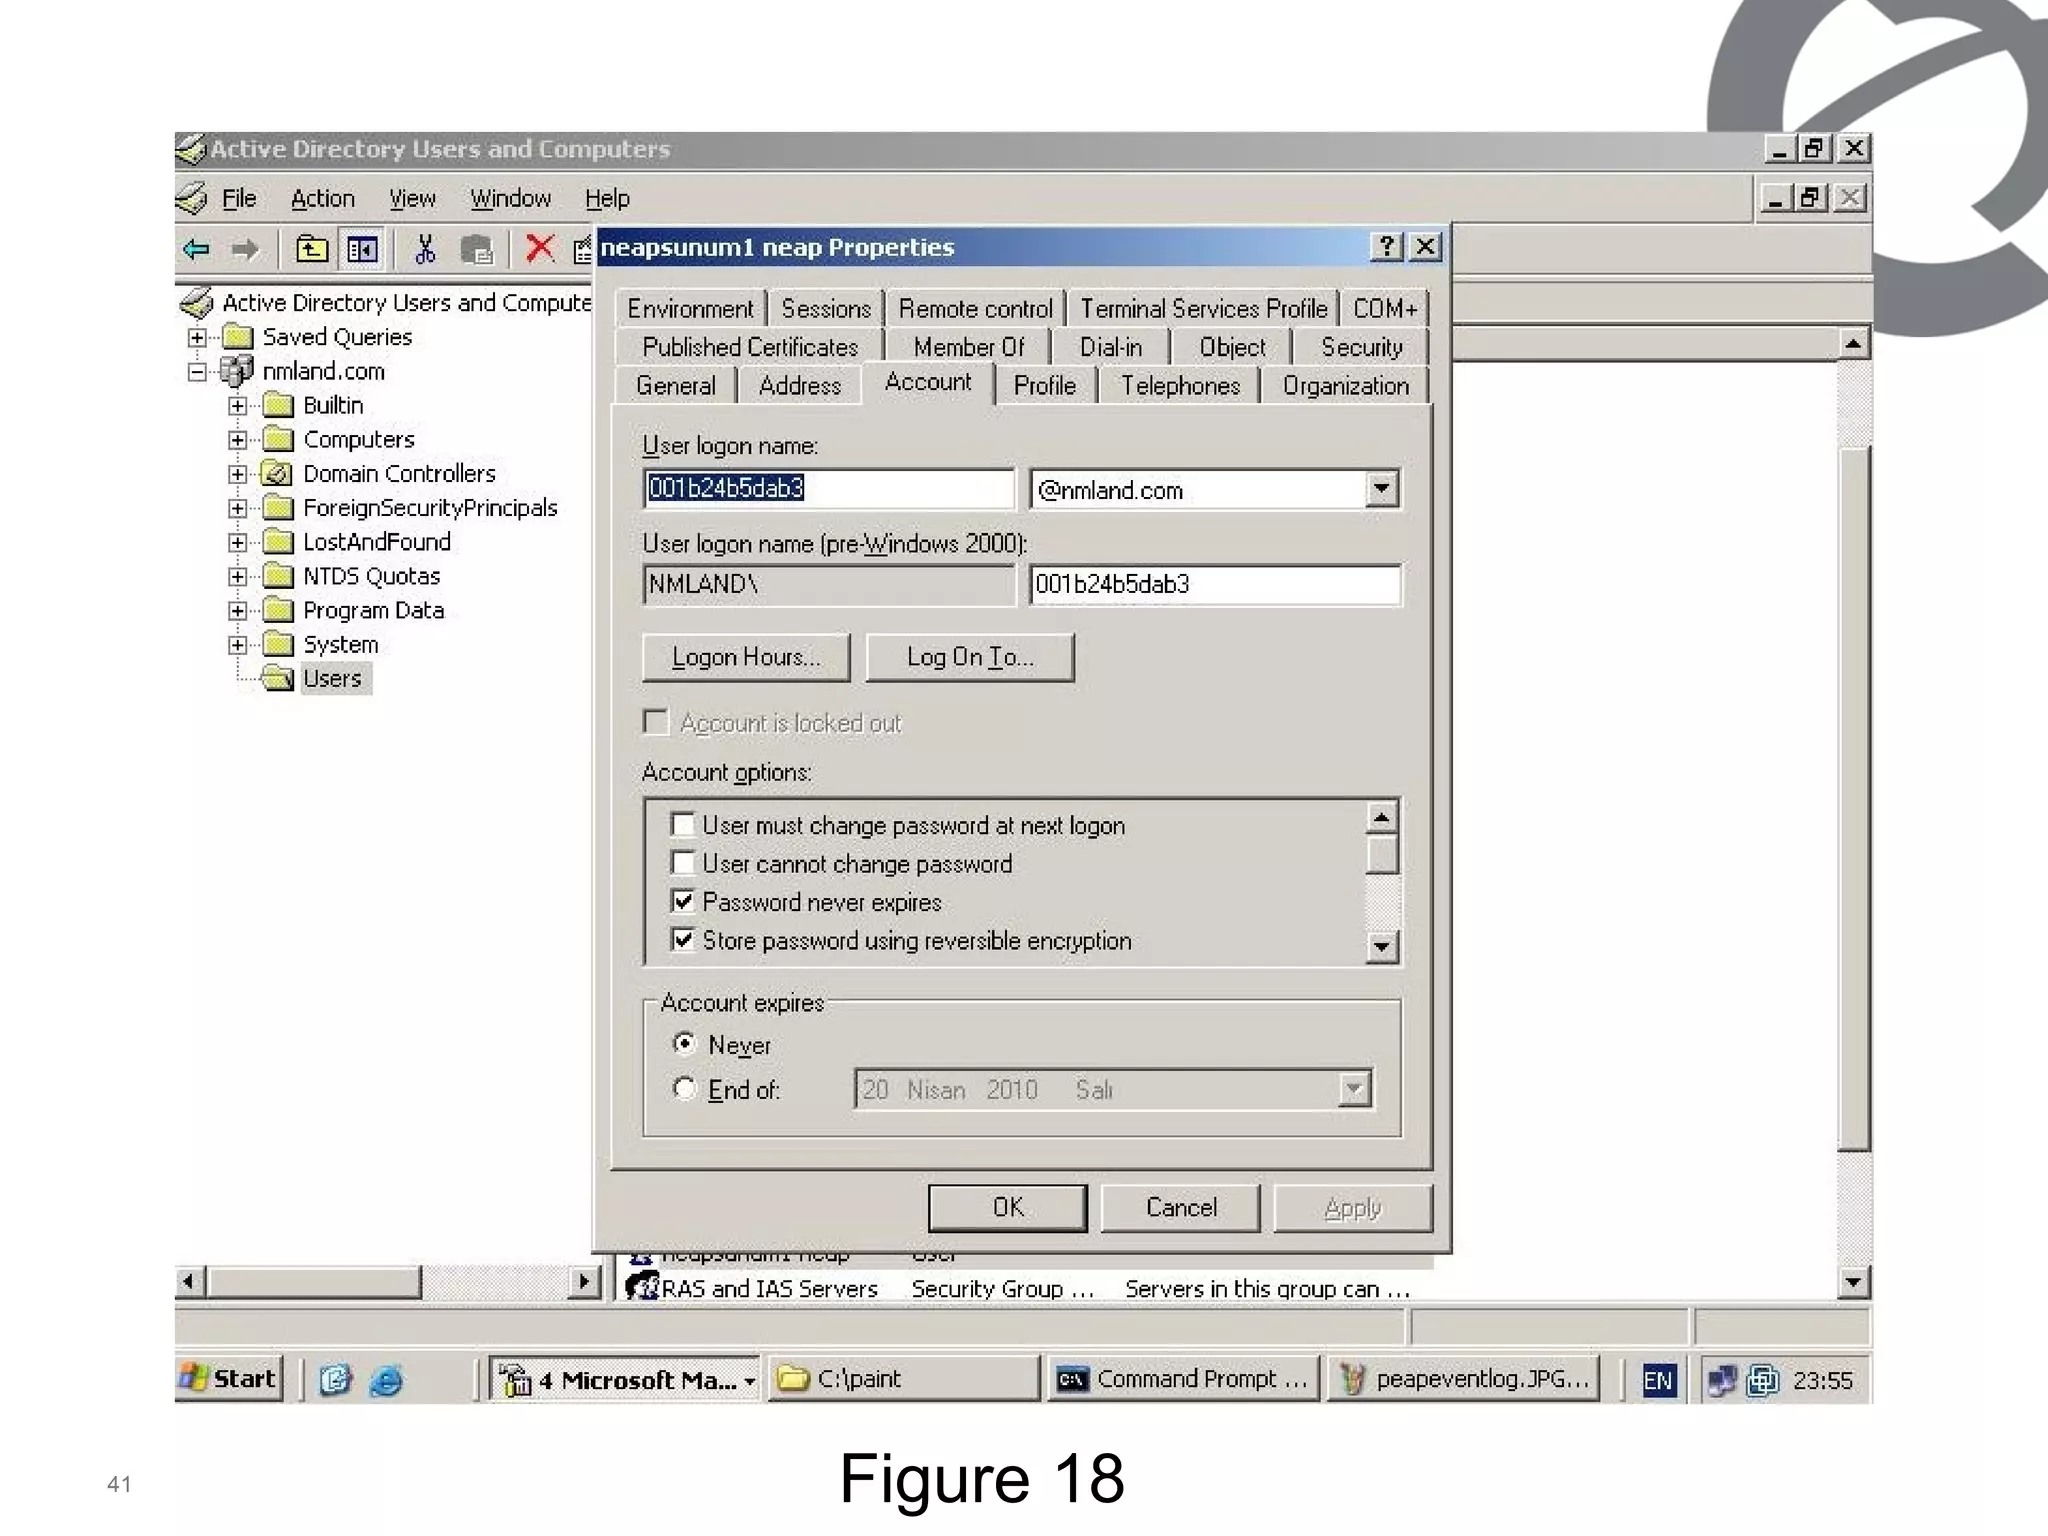
Task: Click the ForeignSecurityPrincipals folder icon
Action: coord(278,508)
